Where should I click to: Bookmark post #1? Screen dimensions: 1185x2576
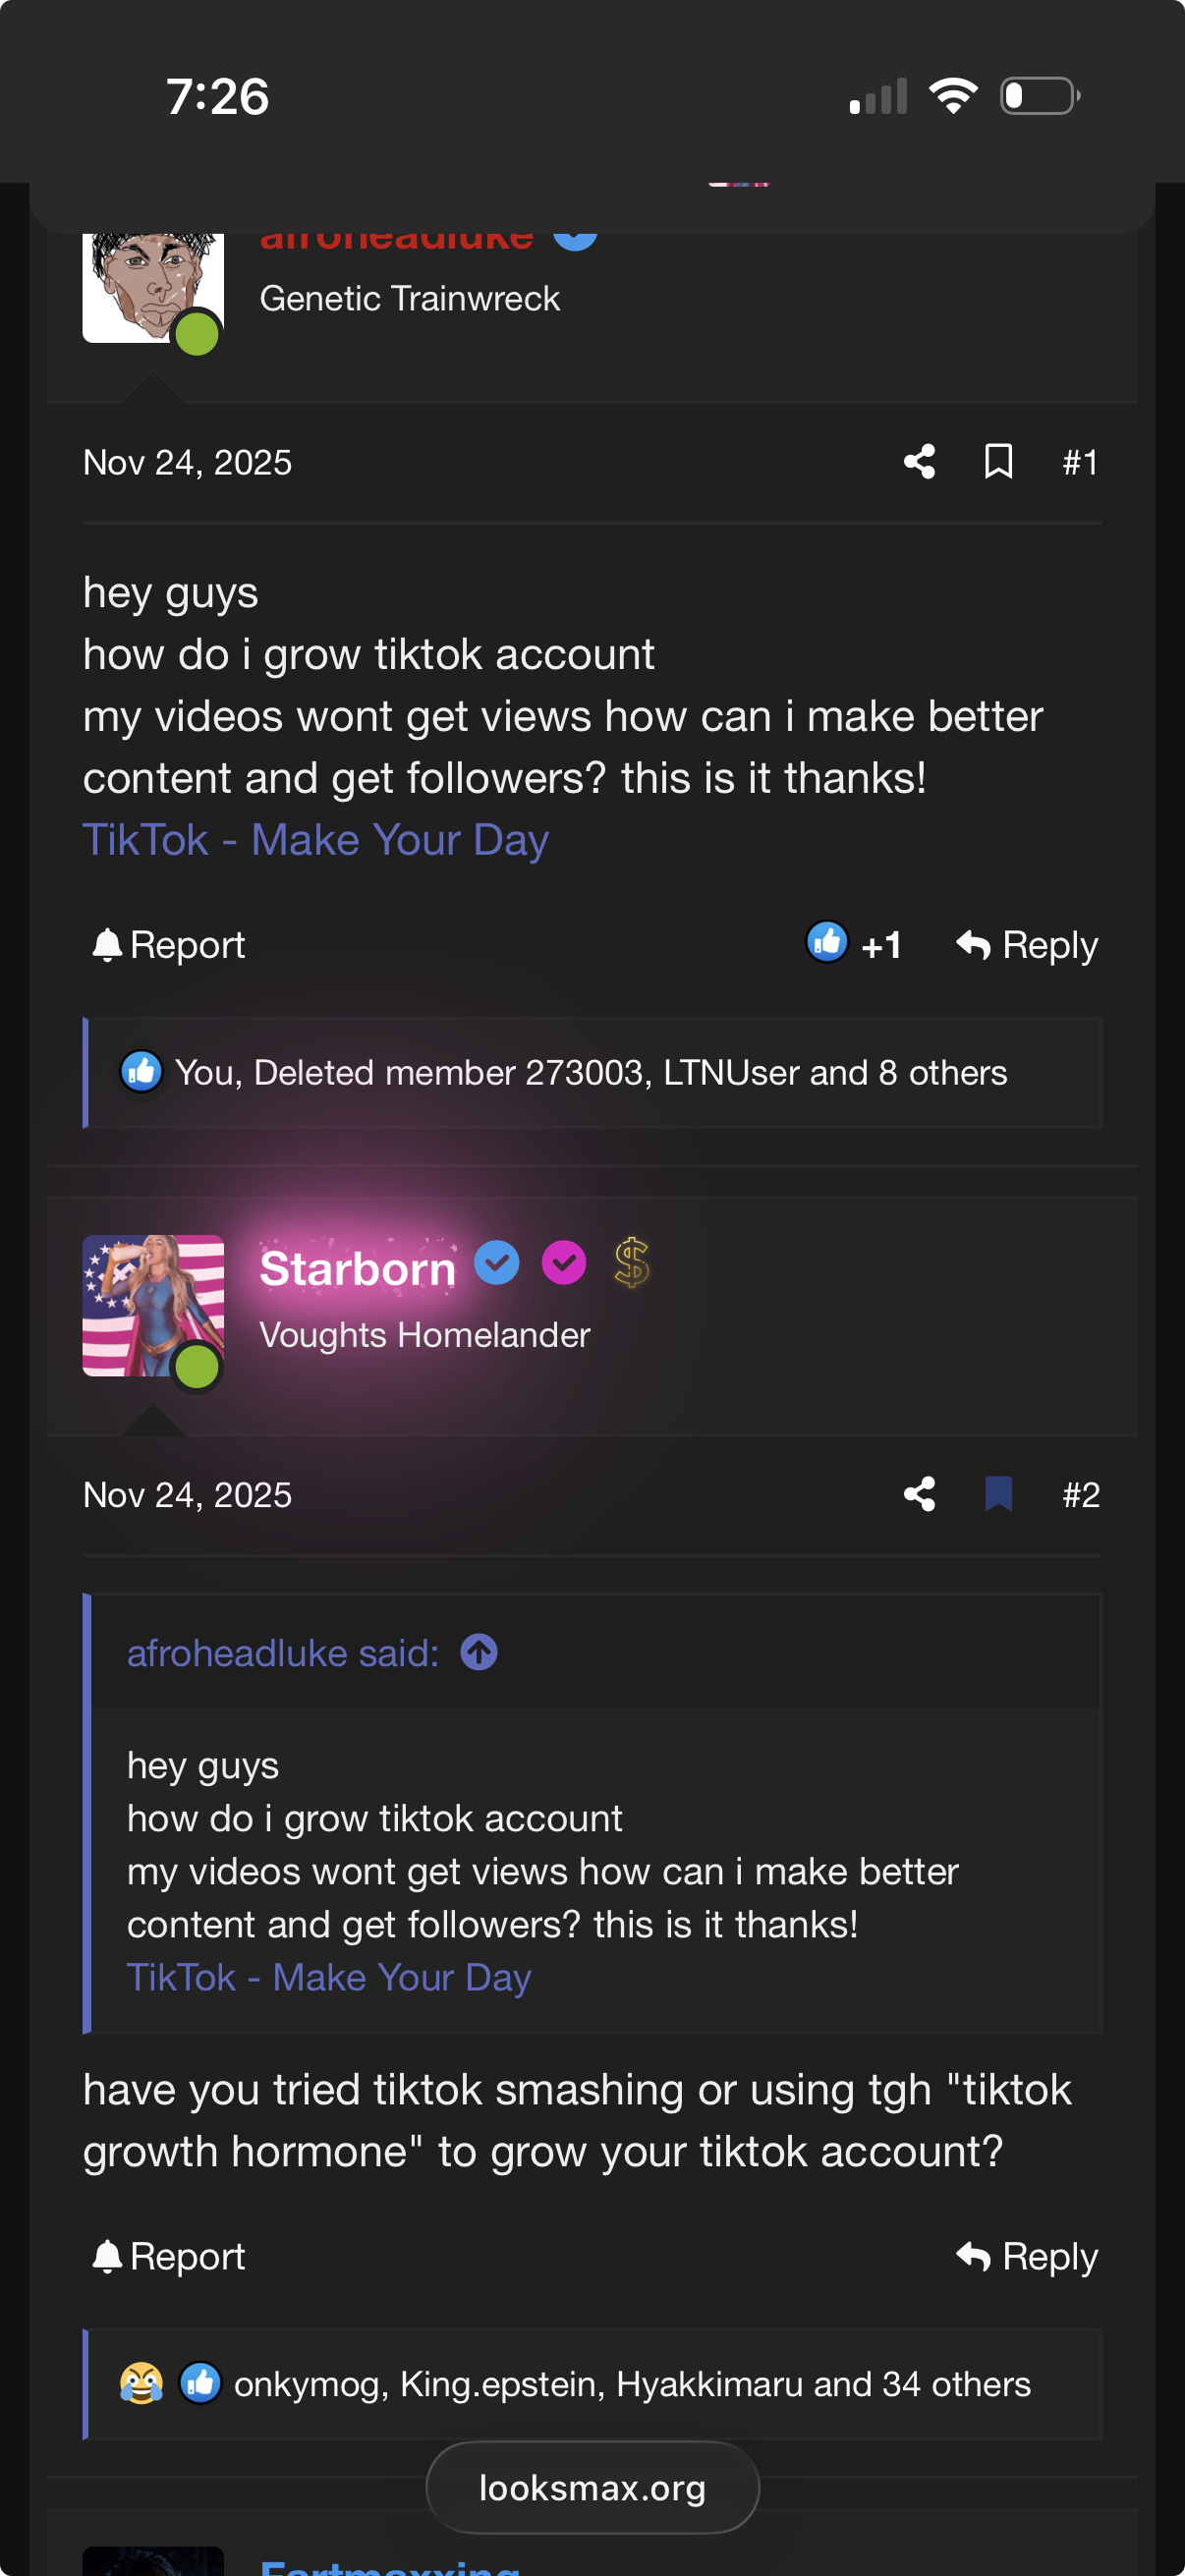pos(997,461)
